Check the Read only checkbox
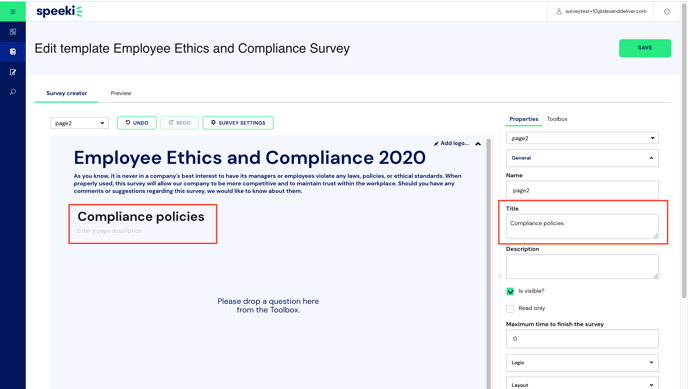Screen dimensions: 688x389 pos(510,309)
